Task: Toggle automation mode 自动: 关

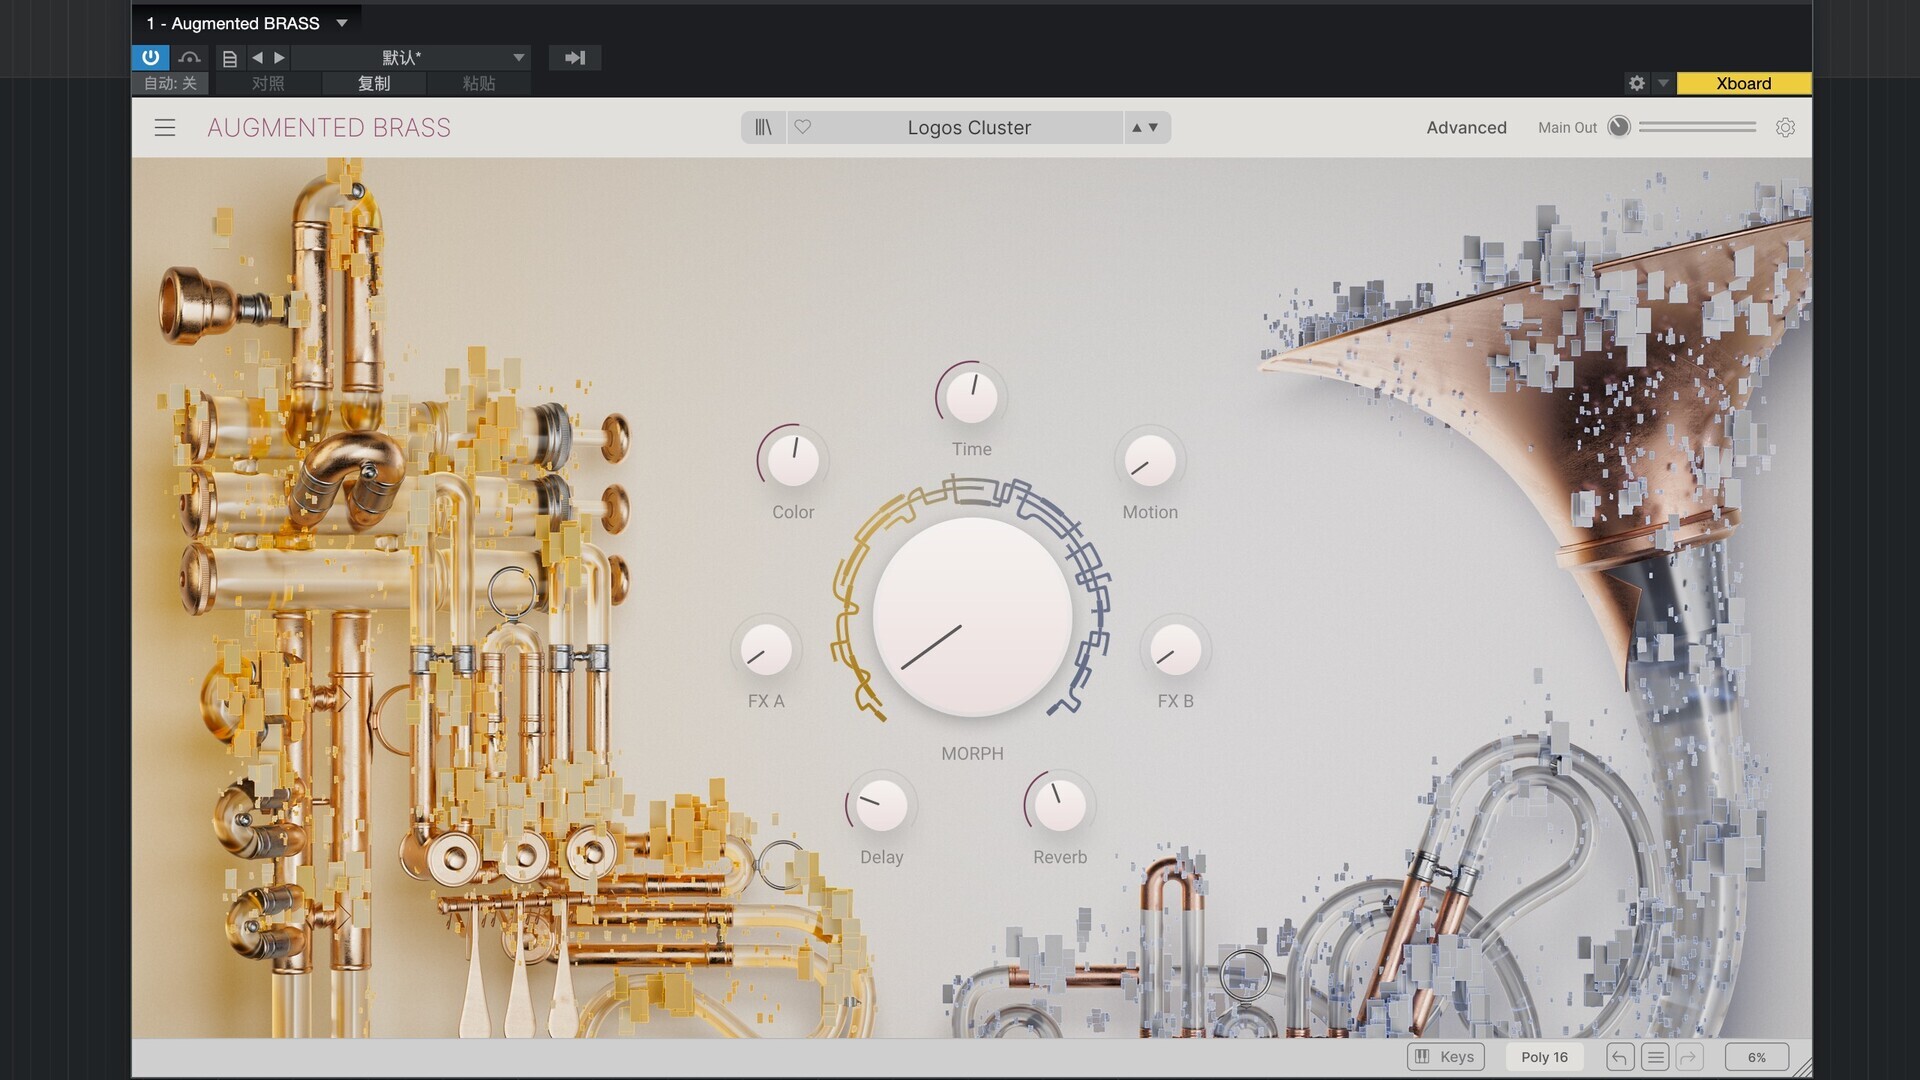Action: (170, 83)
